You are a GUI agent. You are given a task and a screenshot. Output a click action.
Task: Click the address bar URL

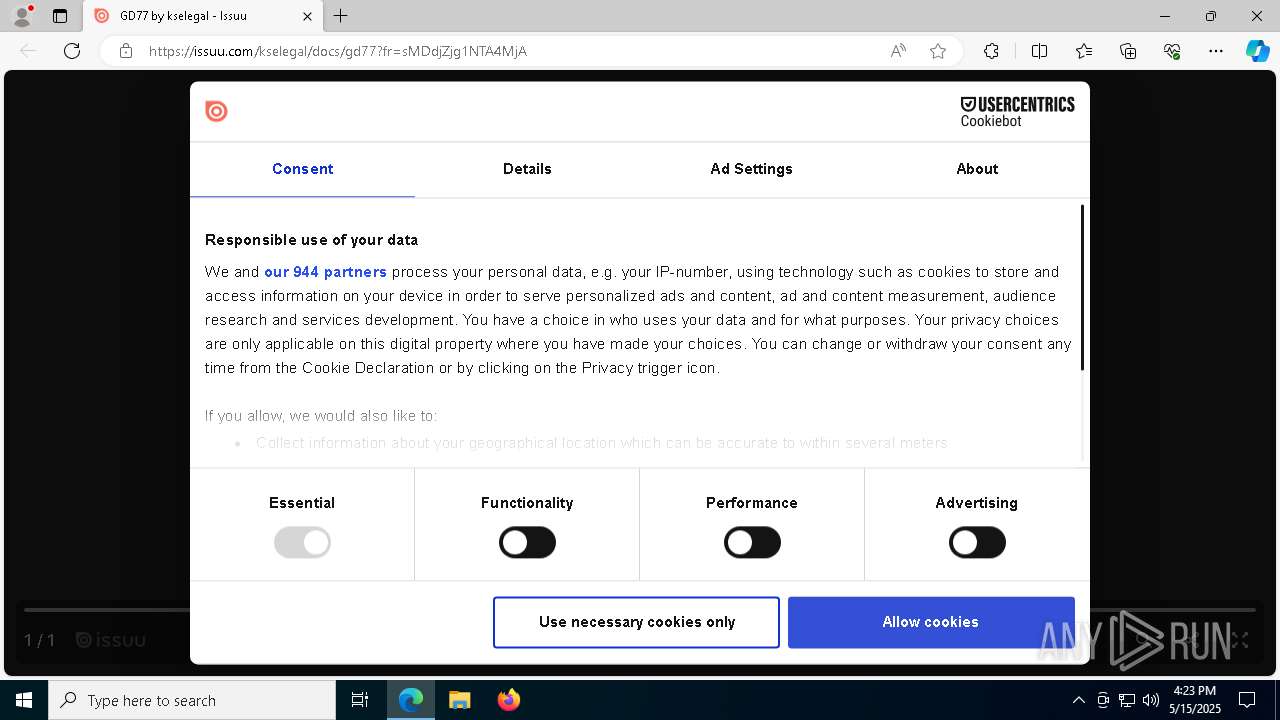pos(338,51)
